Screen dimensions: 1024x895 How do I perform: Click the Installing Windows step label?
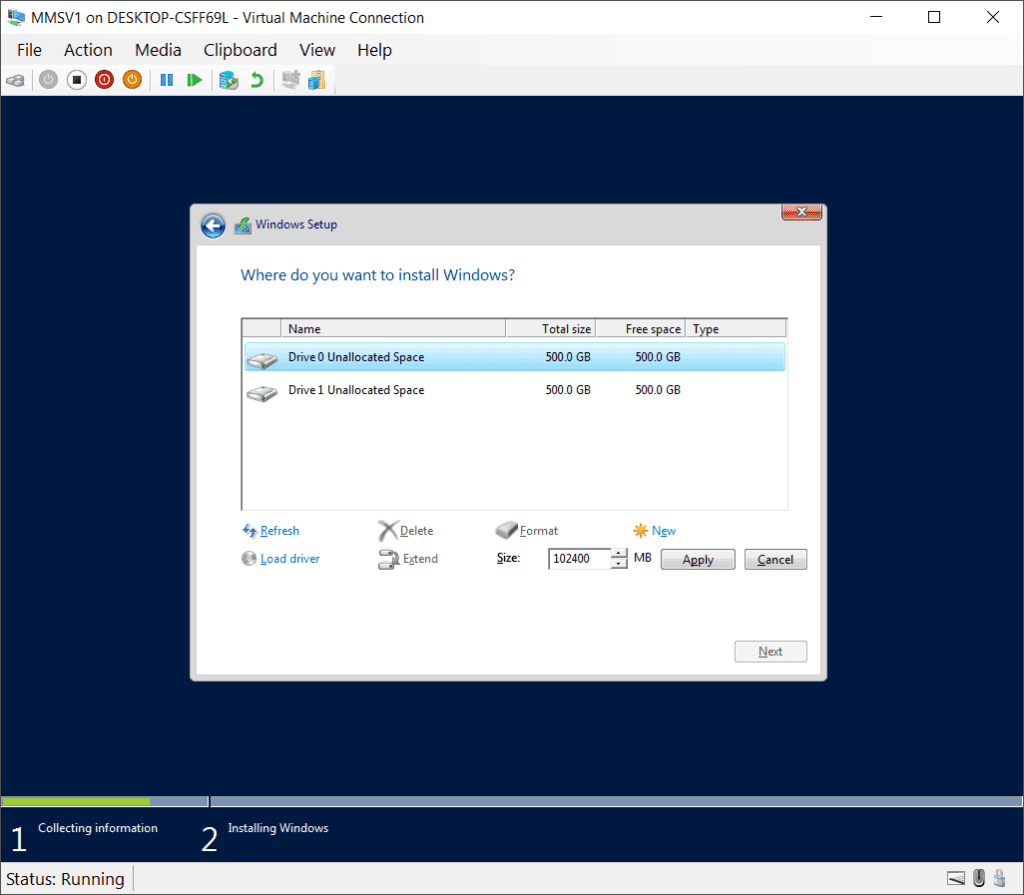tap(278, 828)
